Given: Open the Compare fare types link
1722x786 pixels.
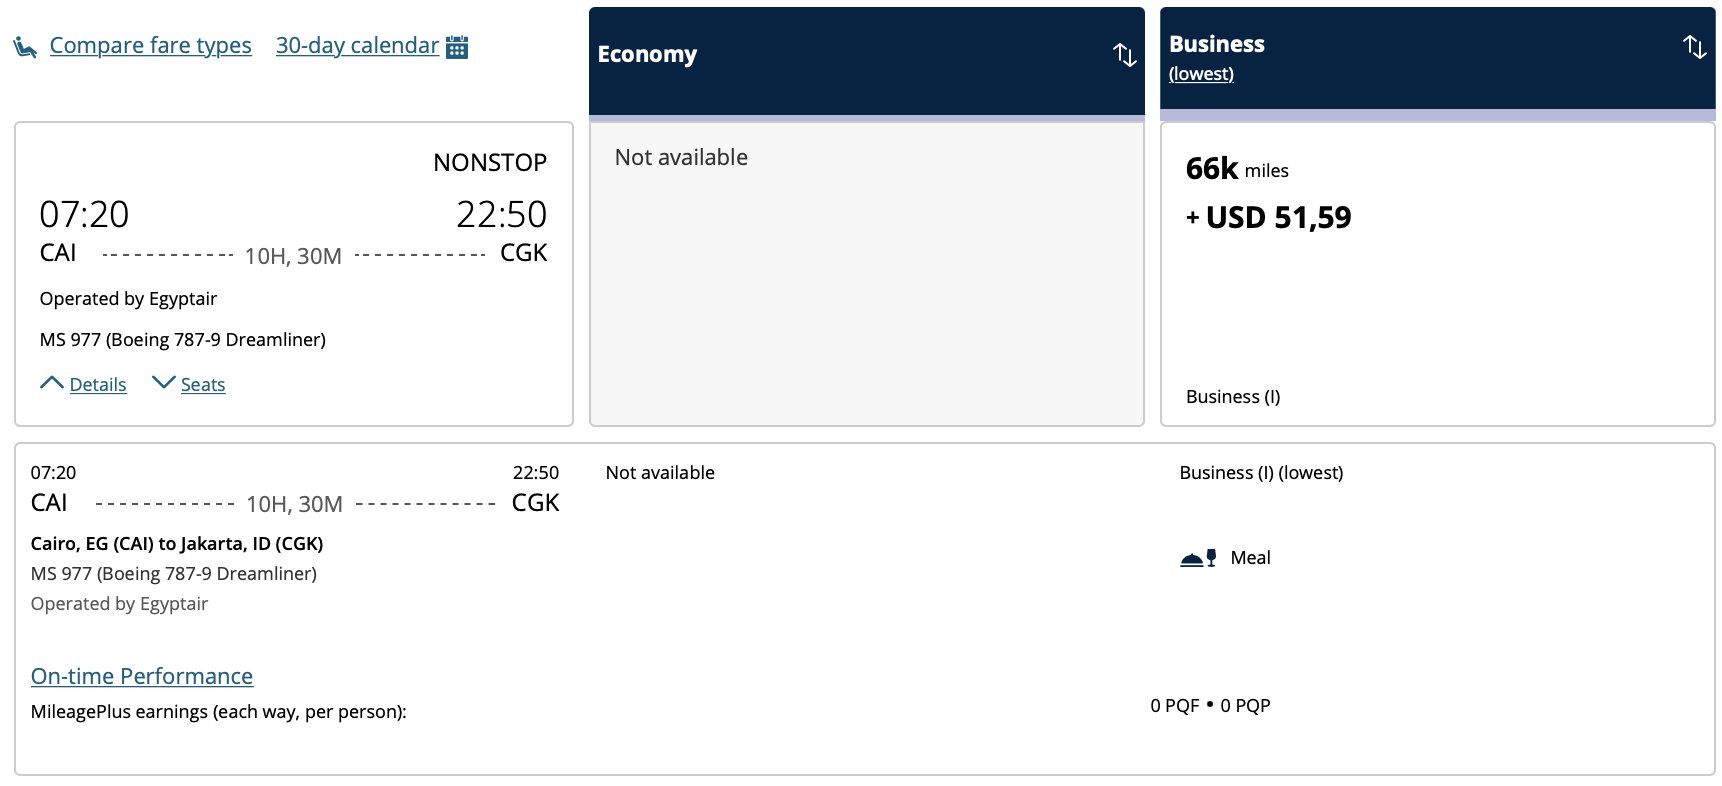Looking at the screenshot, I should tap(151, 45).
